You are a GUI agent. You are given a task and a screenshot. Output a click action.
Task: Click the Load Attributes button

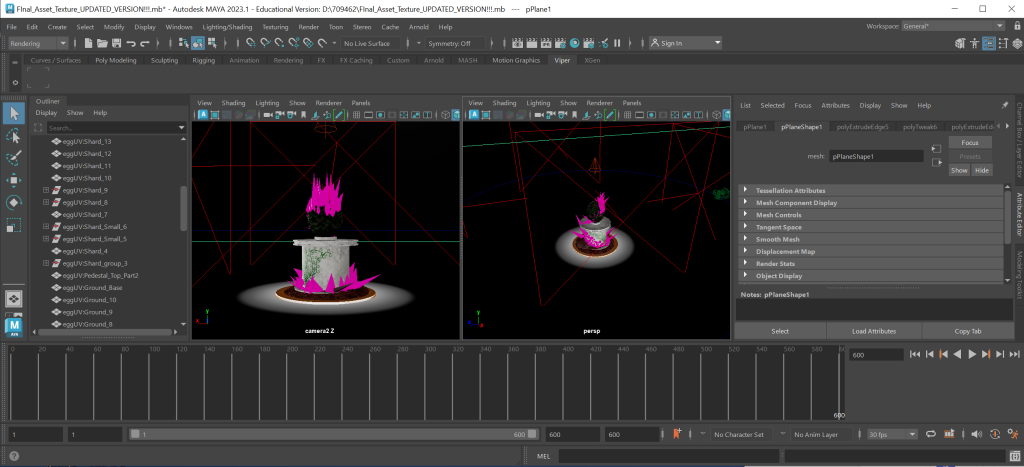pos(873,330)
